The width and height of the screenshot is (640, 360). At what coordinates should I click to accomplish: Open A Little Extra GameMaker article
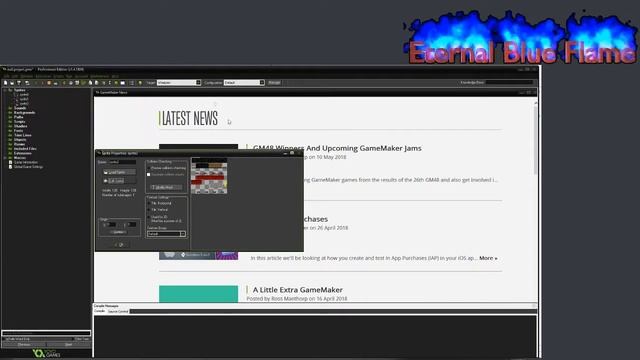click(x=298, y=290)
